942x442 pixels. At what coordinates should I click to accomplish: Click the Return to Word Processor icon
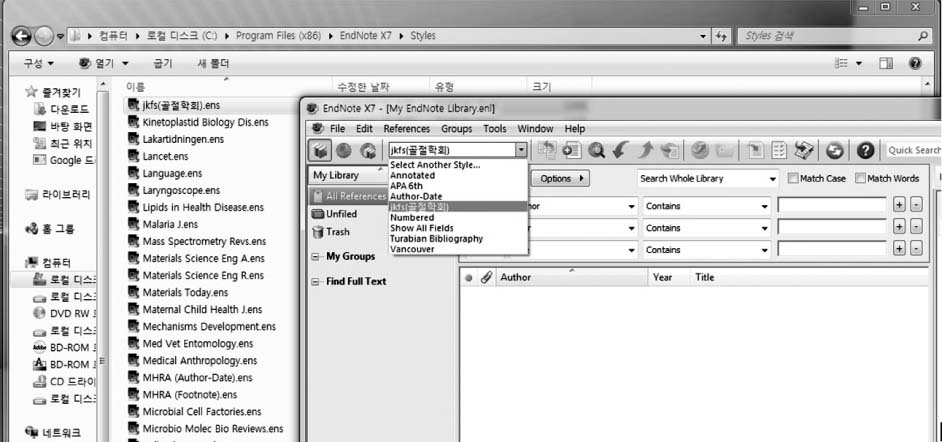(x=804, y=150)
